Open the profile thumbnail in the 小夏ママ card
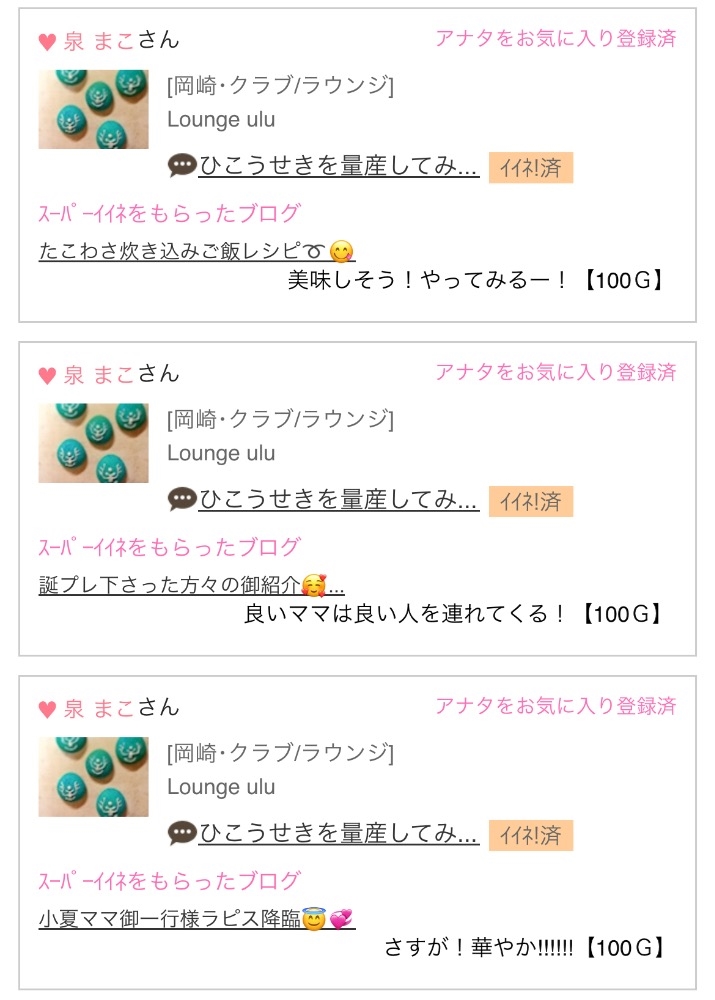Image resolution: width=715 pixels, height=1000 pixels. (93, 778)
